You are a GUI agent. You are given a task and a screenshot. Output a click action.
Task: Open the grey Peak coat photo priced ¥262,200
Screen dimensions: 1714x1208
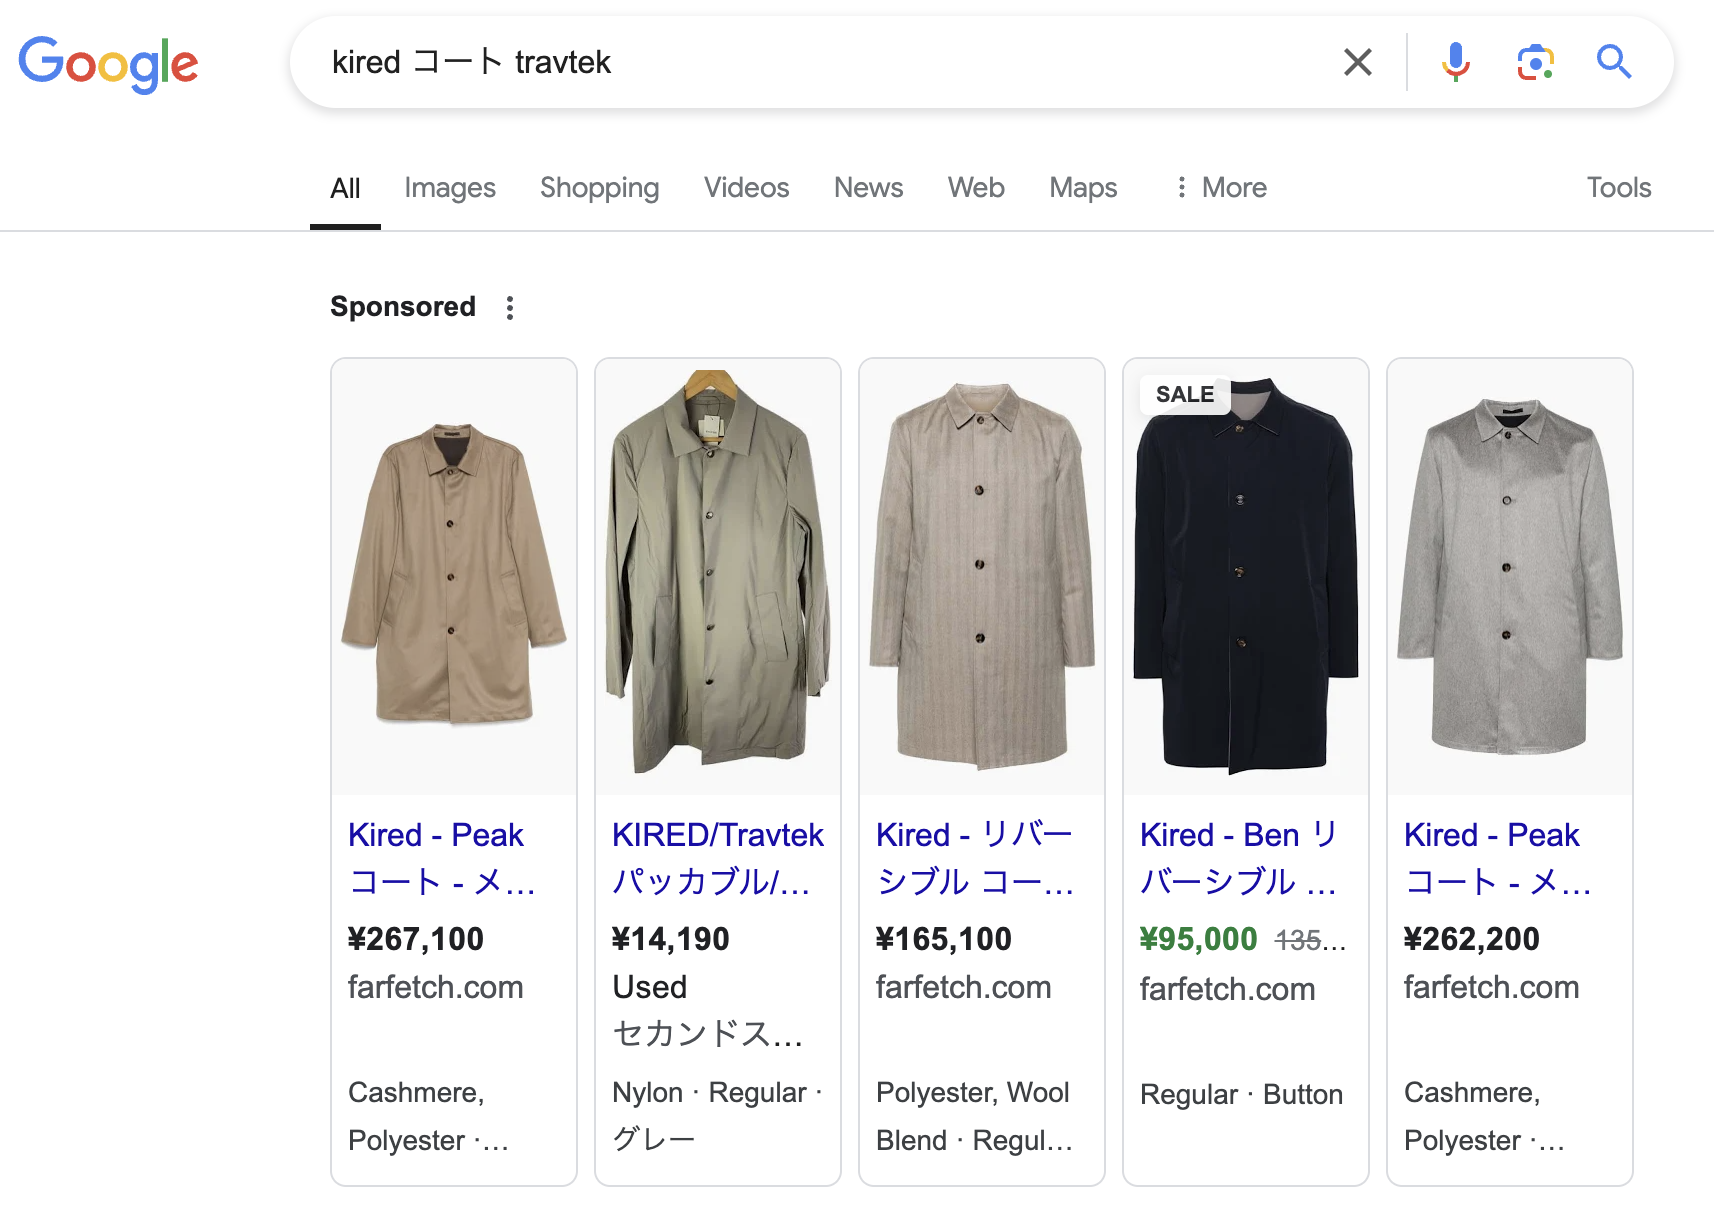click(x=1510, y=577)
